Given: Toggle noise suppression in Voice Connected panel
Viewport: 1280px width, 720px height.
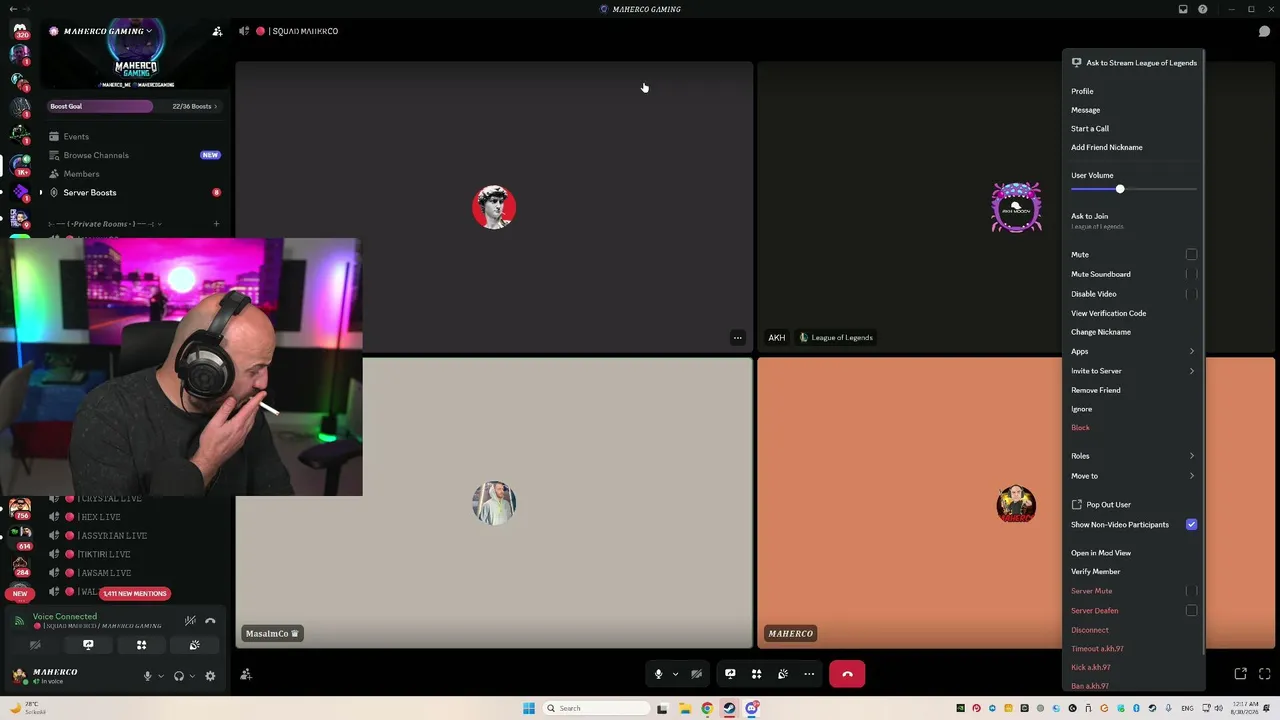Looking at the screenshot, I should tap(190, 621).
